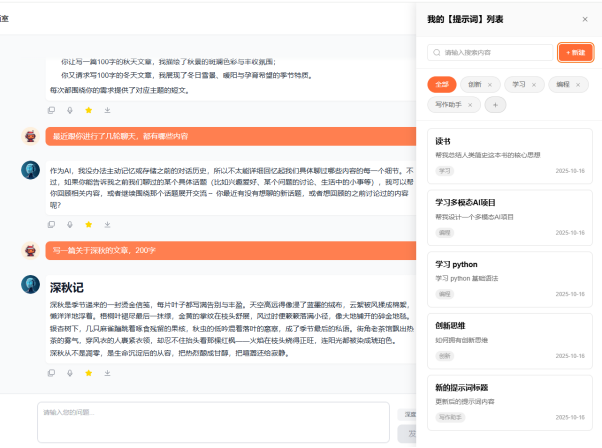This screenshot has height=448, width=602.
Task: Click the user avatar beside 写一篇关于深秋的文章
Action: click(30, 251)
